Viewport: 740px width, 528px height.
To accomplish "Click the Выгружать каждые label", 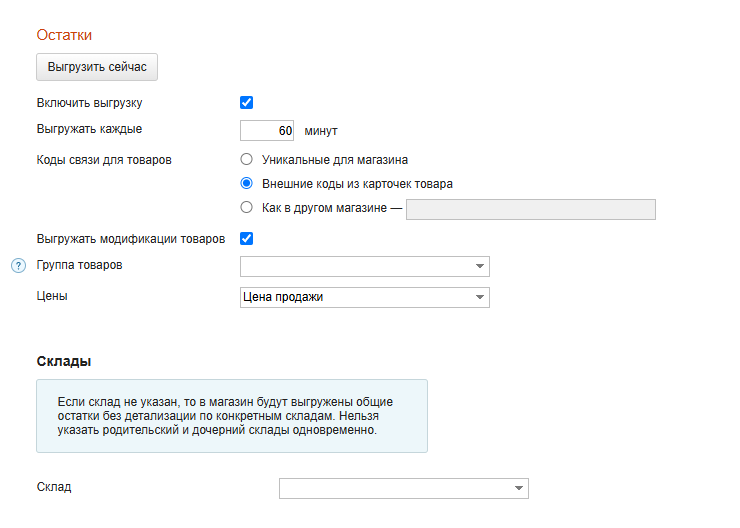I will coord(89,129).
